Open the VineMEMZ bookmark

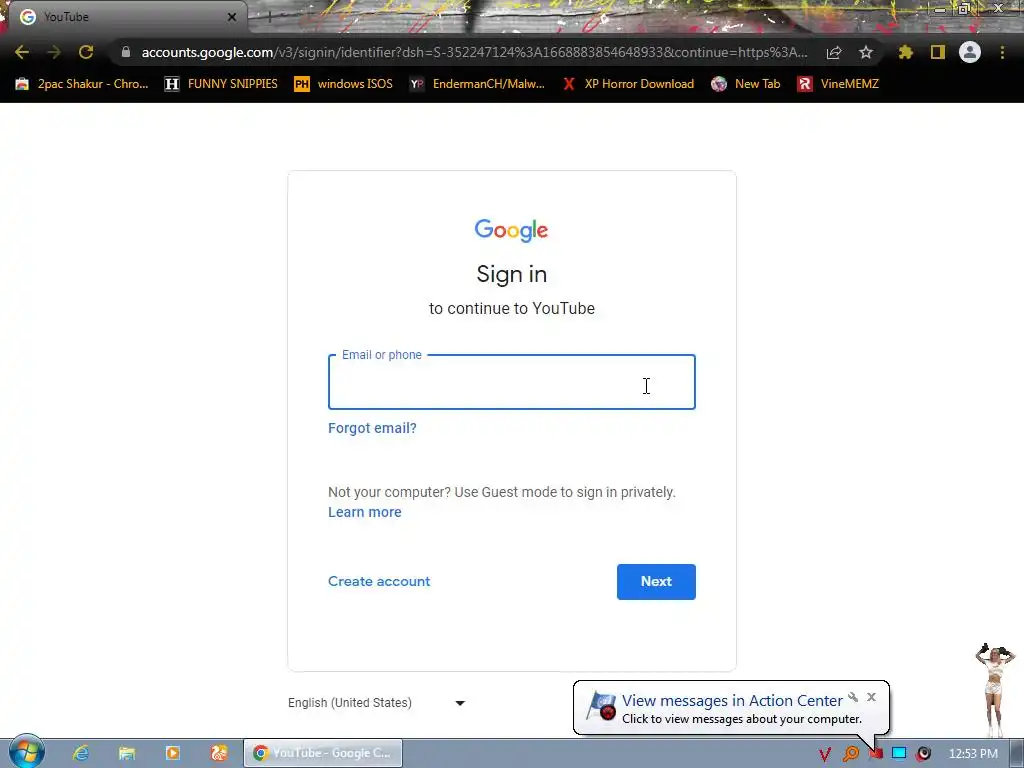838,84
